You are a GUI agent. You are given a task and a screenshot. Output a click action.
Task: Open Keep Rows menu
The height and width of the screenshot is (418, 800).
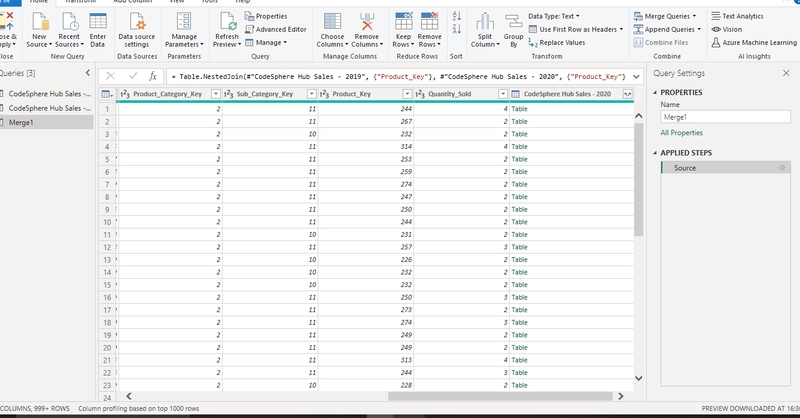(x=403, y=31)
